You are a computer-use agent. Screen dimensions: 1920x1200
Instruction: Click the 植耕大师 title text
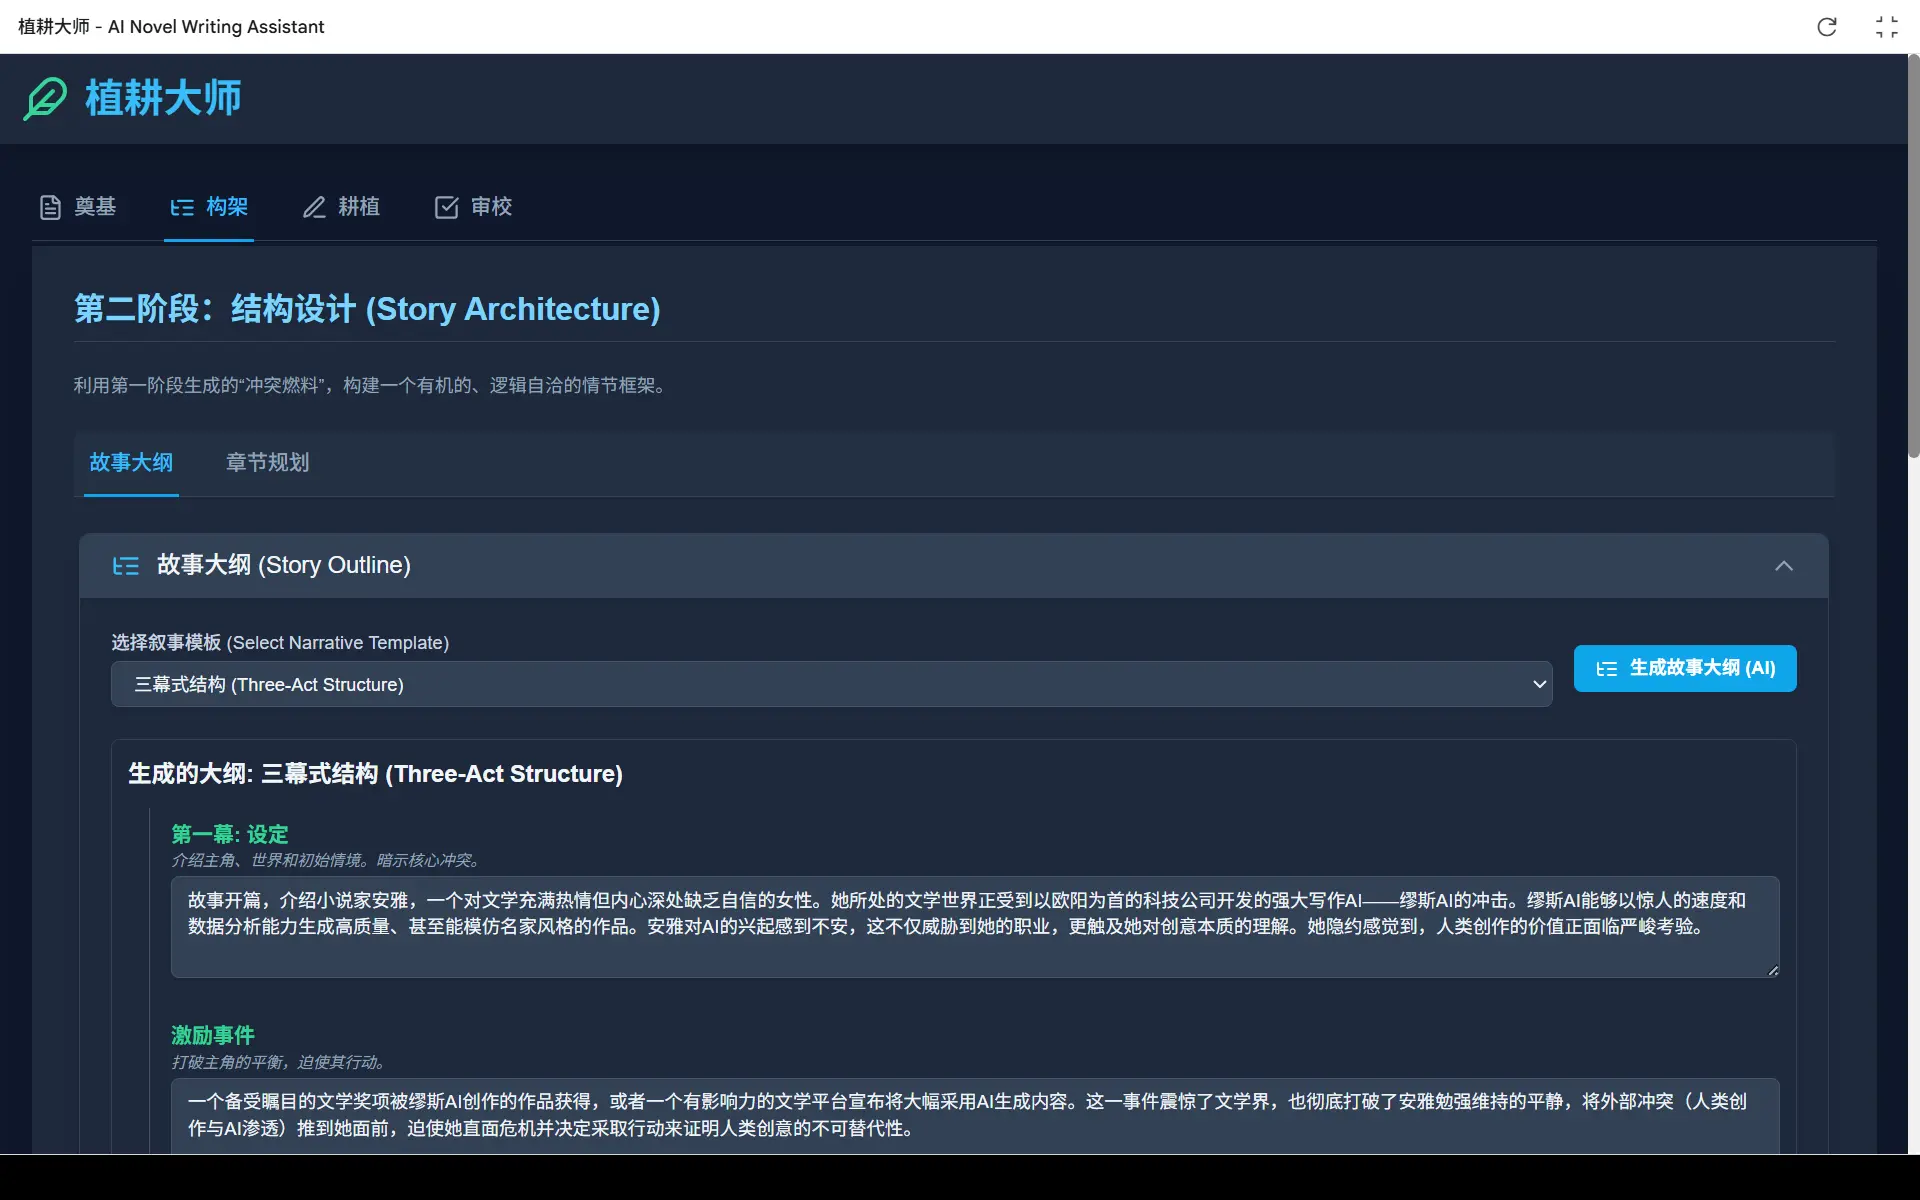(163, 98)
